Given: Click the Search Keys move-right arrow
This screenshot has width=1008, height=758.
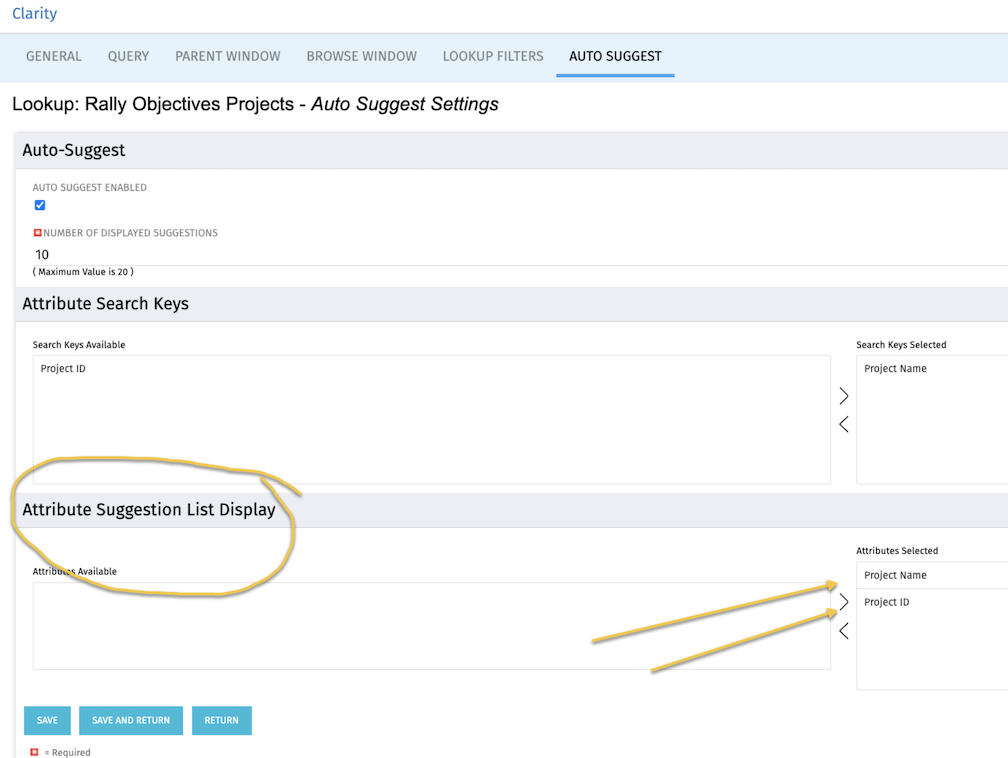Looking at the screenshot, I should pos(844,396).
